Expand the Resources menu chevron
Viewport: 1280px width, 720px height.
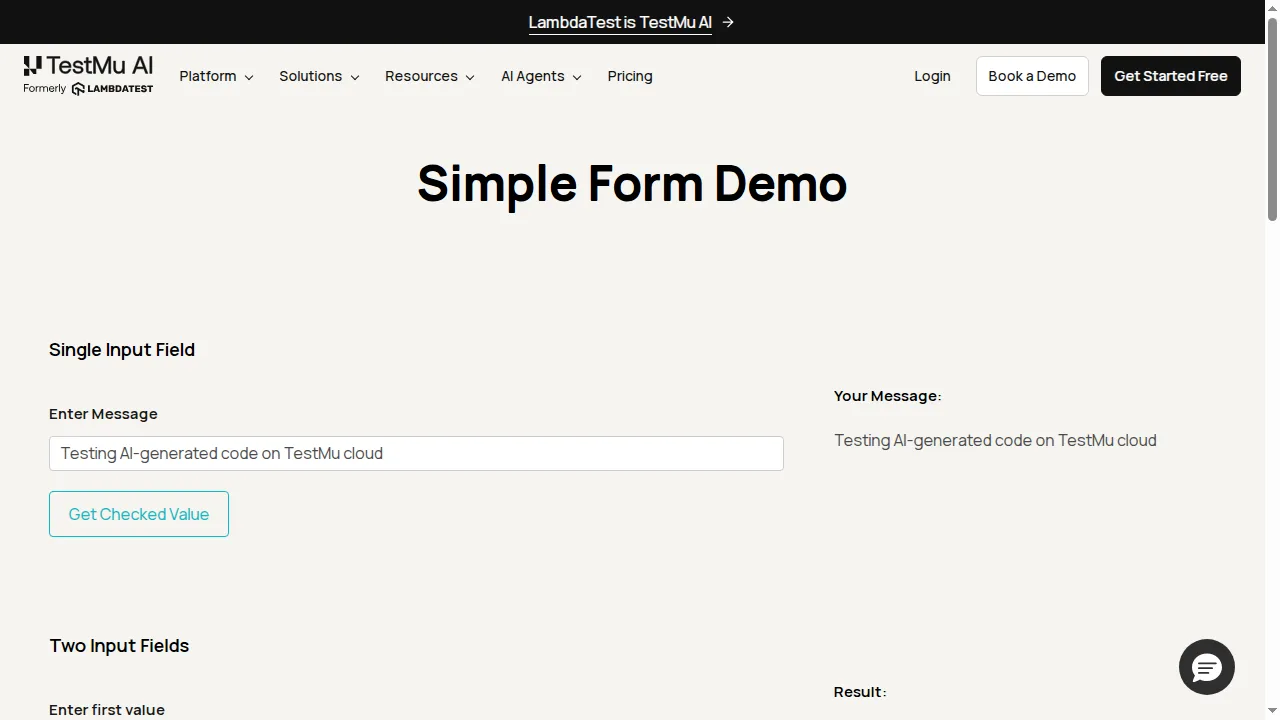click(470, 77)
